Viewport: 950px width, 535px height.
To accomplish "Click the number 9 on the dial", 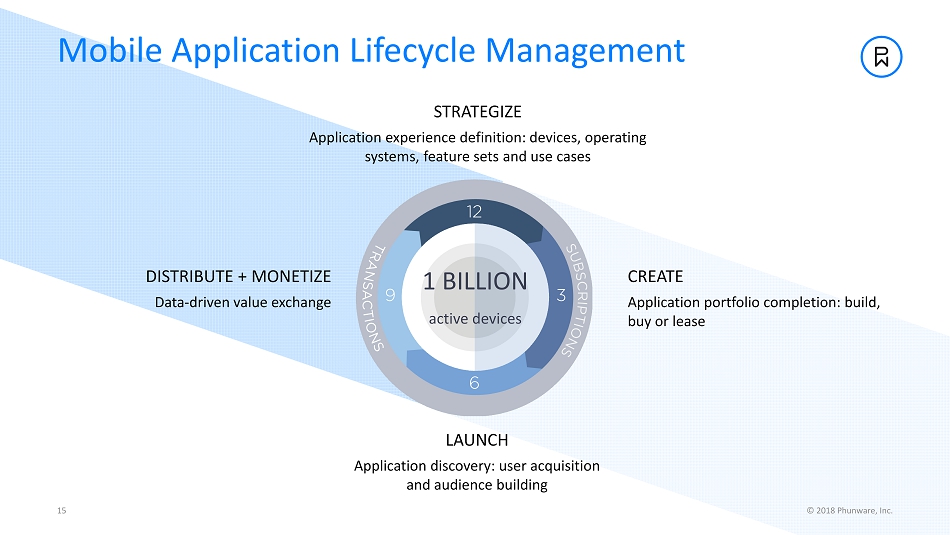I will coord(389,295).
